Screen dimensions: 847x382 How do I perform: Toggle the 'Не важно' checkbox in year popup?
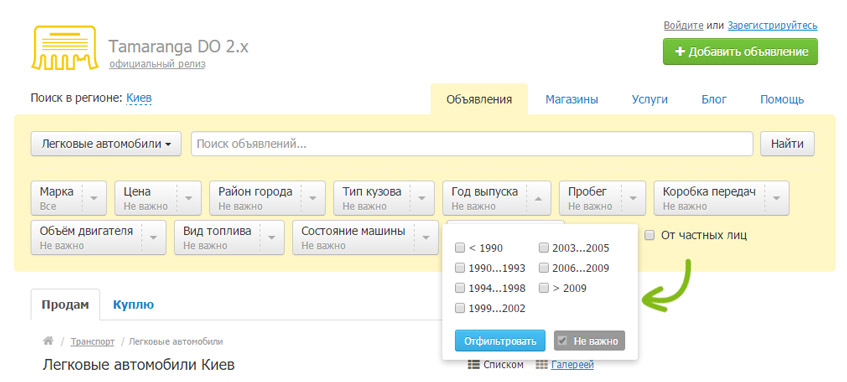point(563,341)
